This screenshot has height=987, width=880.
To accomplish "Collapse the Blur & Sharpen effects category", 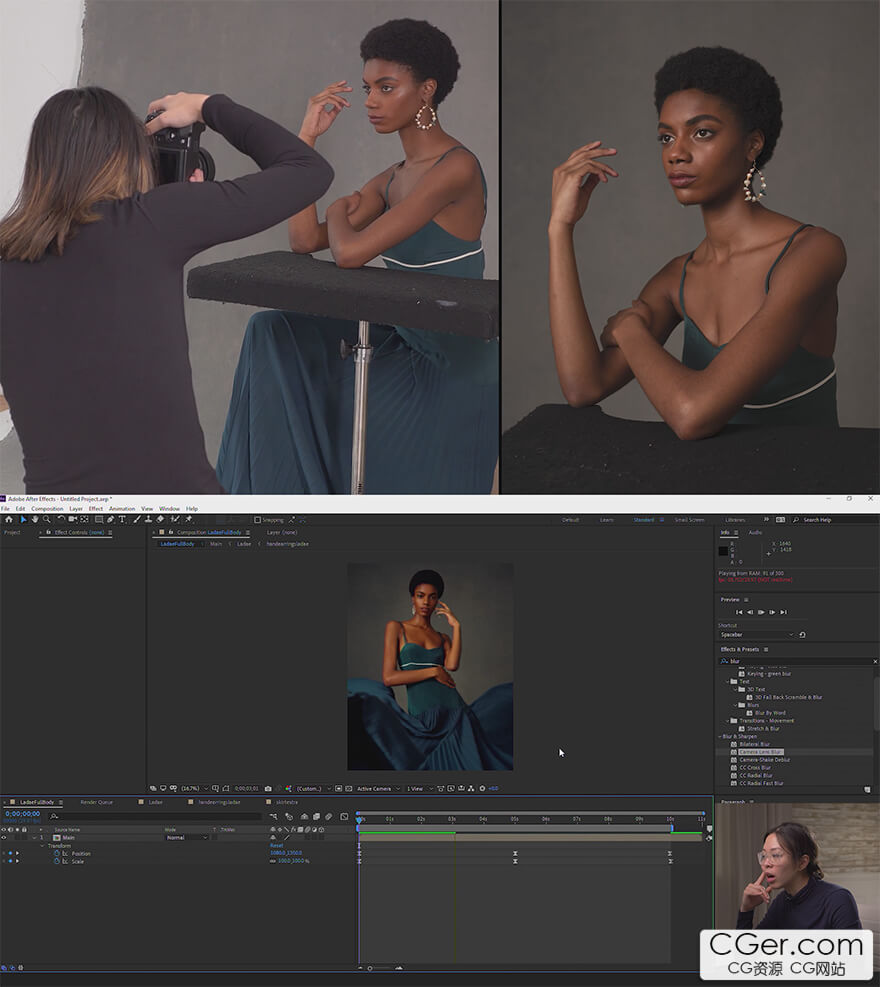I will [x=720, y=736].
